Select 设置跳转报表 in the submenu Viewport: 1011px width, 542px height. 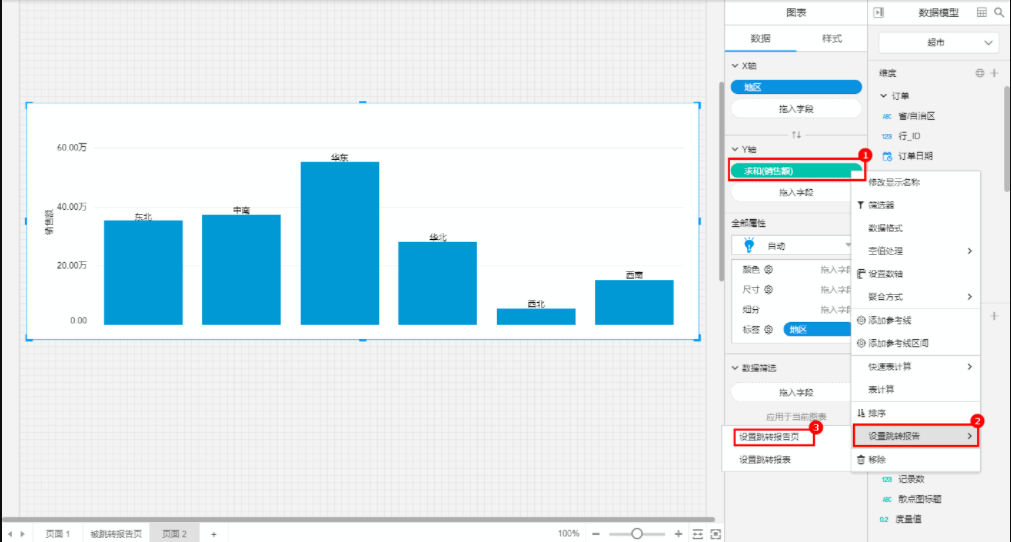tap(765, 460)
